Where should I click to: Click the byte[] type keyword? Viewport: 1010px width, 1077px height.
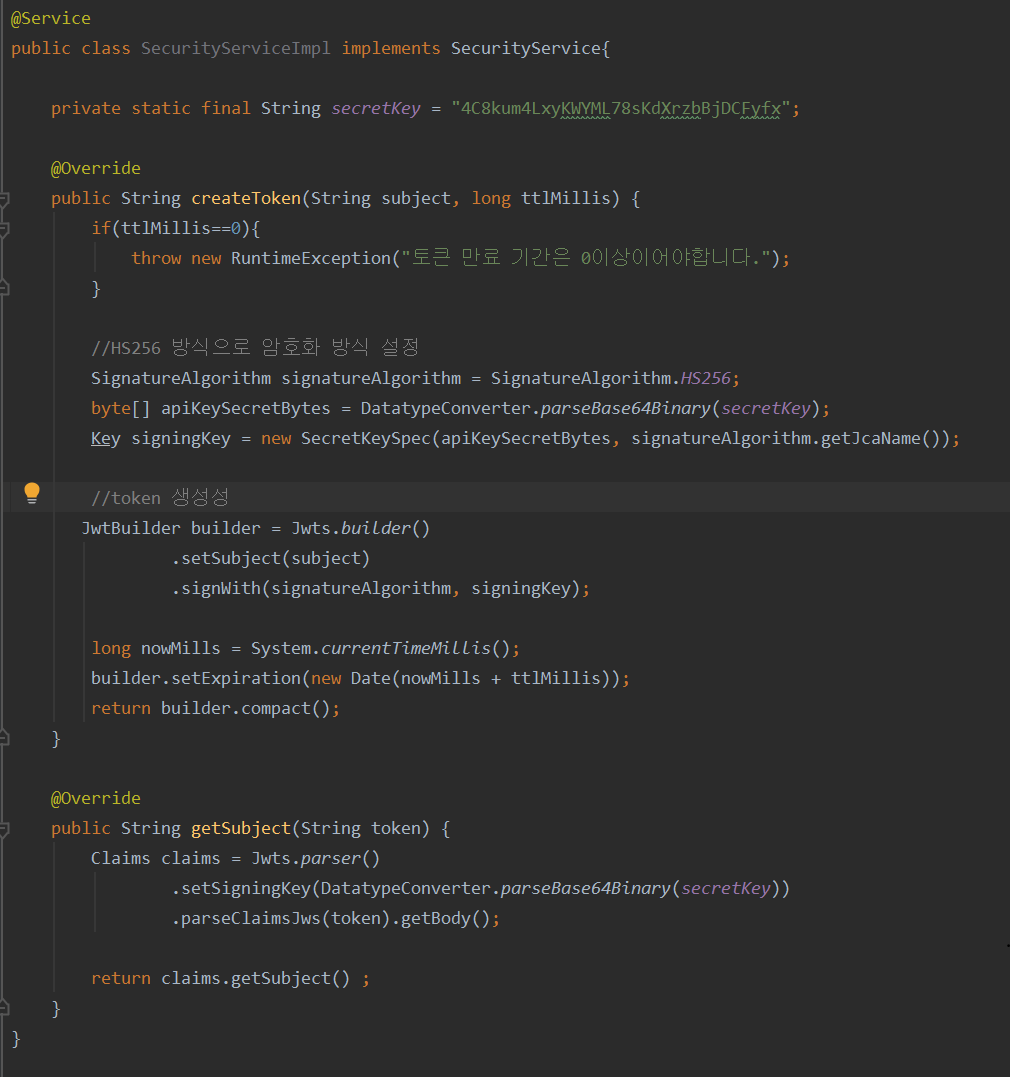click(120, 409)
